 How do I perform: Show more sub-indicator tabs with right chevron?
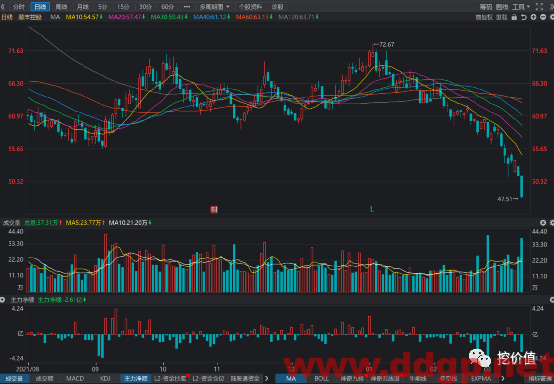coord(267,378)
